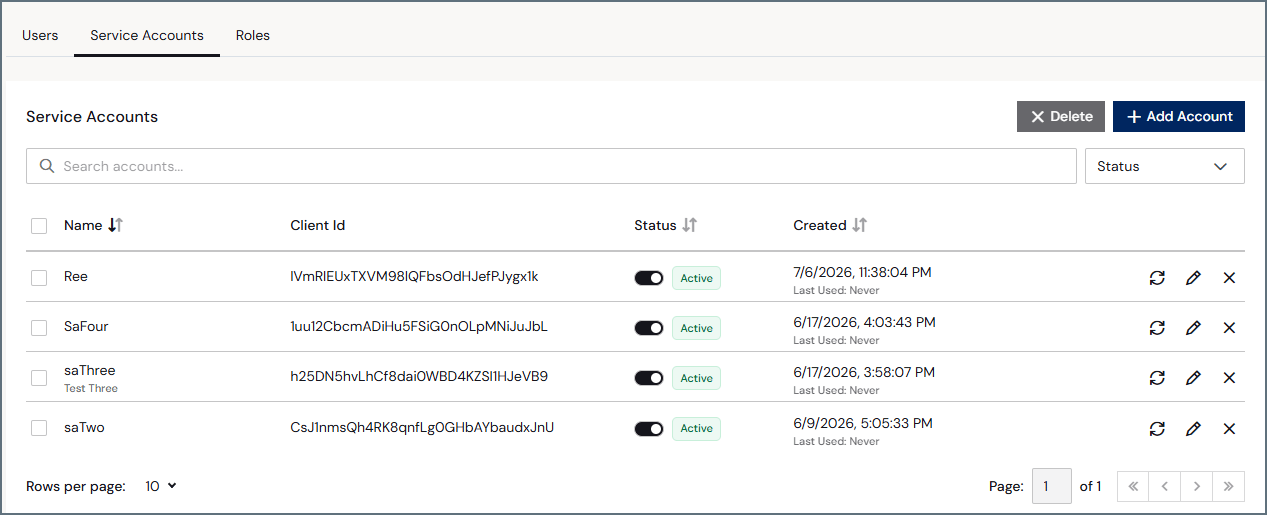Click the Test Three description text
Screen dimensions: 1267x515
click(x=91, y=388)
